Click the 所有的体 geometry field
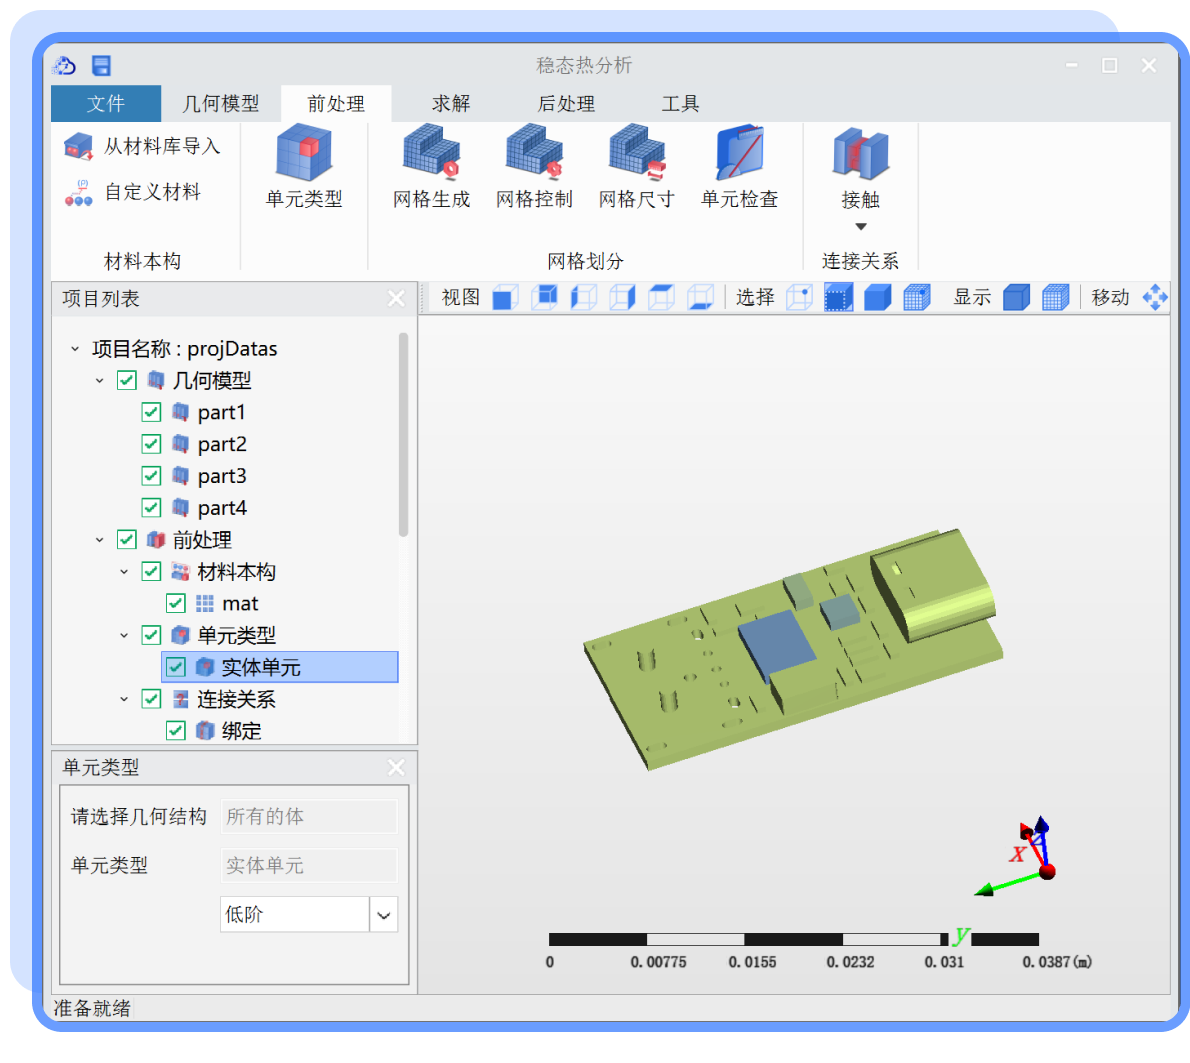 tap(309, 816)
